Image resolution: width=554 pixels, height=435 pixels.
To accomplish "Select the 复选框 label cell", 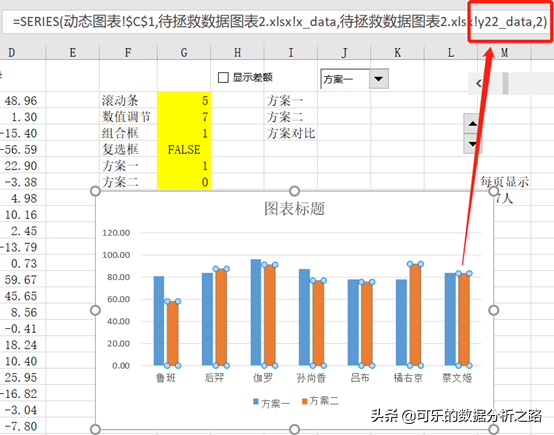I will pyautogui.click(x=128, y=149).
